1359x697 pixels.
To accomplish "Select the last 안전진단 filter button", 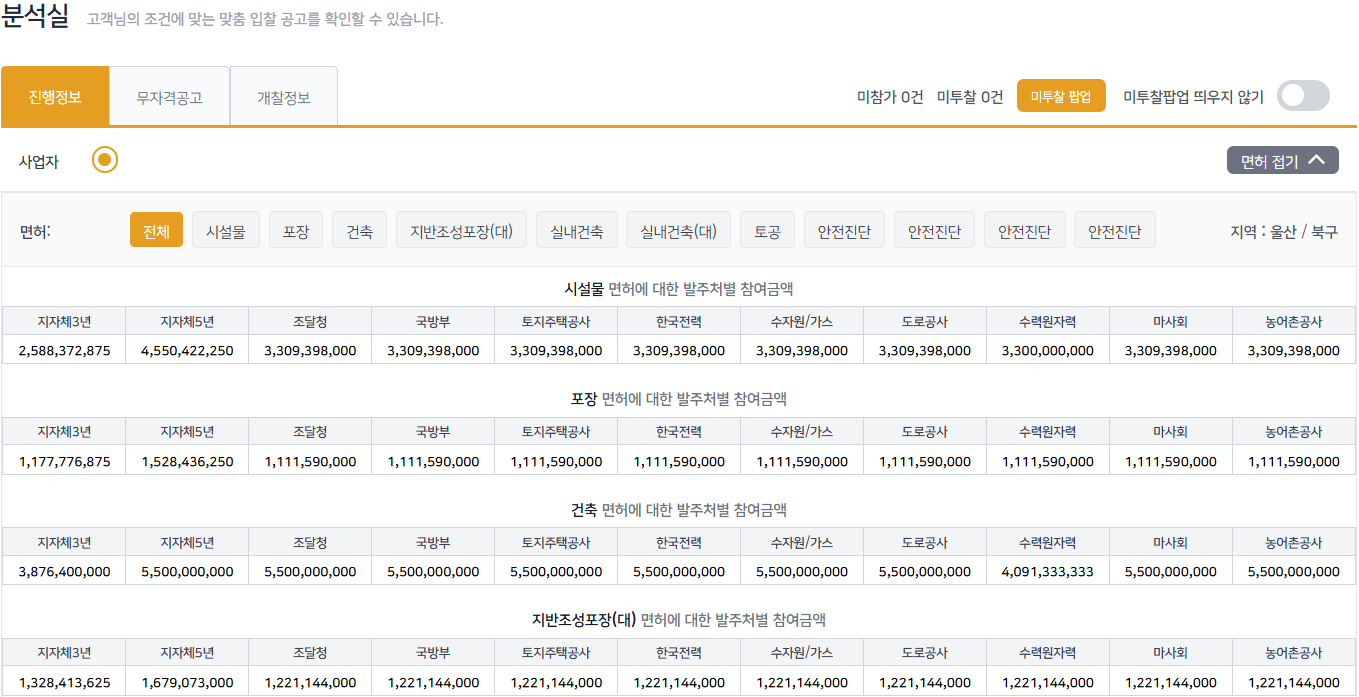I will click(1115, 228).
